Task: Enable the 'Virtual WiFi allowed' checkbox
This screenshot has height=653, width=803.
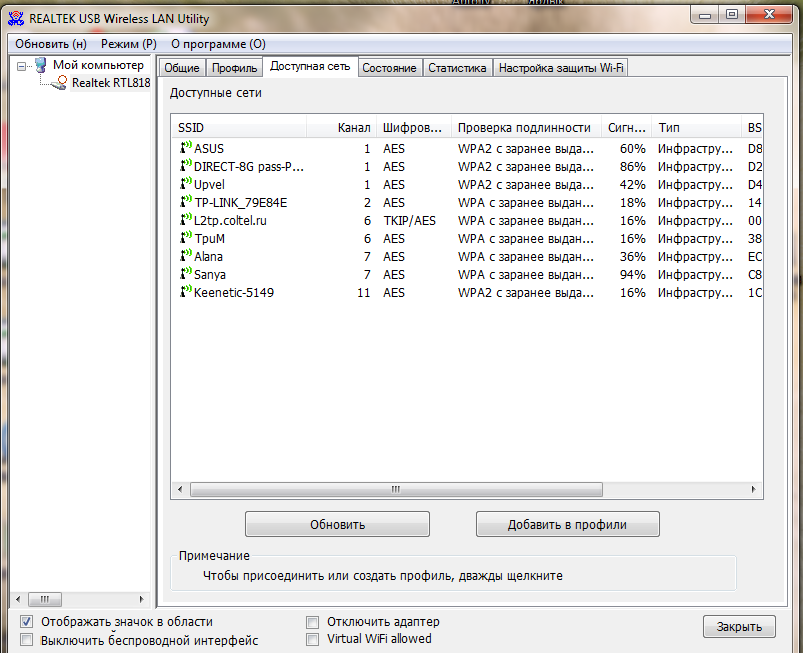Action: 312,639
